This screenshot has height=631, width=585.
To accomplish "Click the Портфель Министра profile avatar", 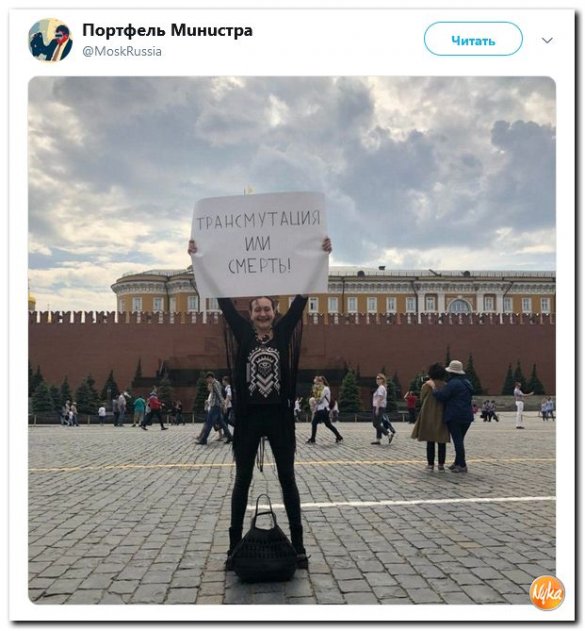I will tap(50, 40).
